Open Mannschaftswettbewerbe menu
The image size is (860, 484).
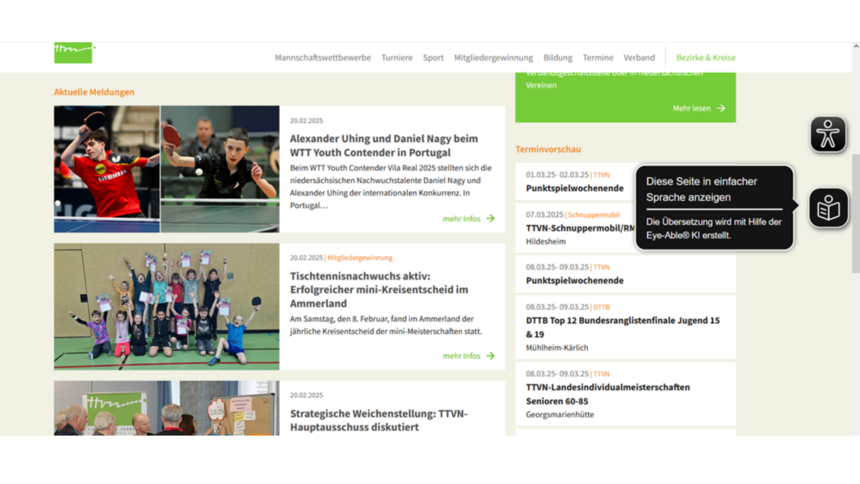(x=322, y=58)
